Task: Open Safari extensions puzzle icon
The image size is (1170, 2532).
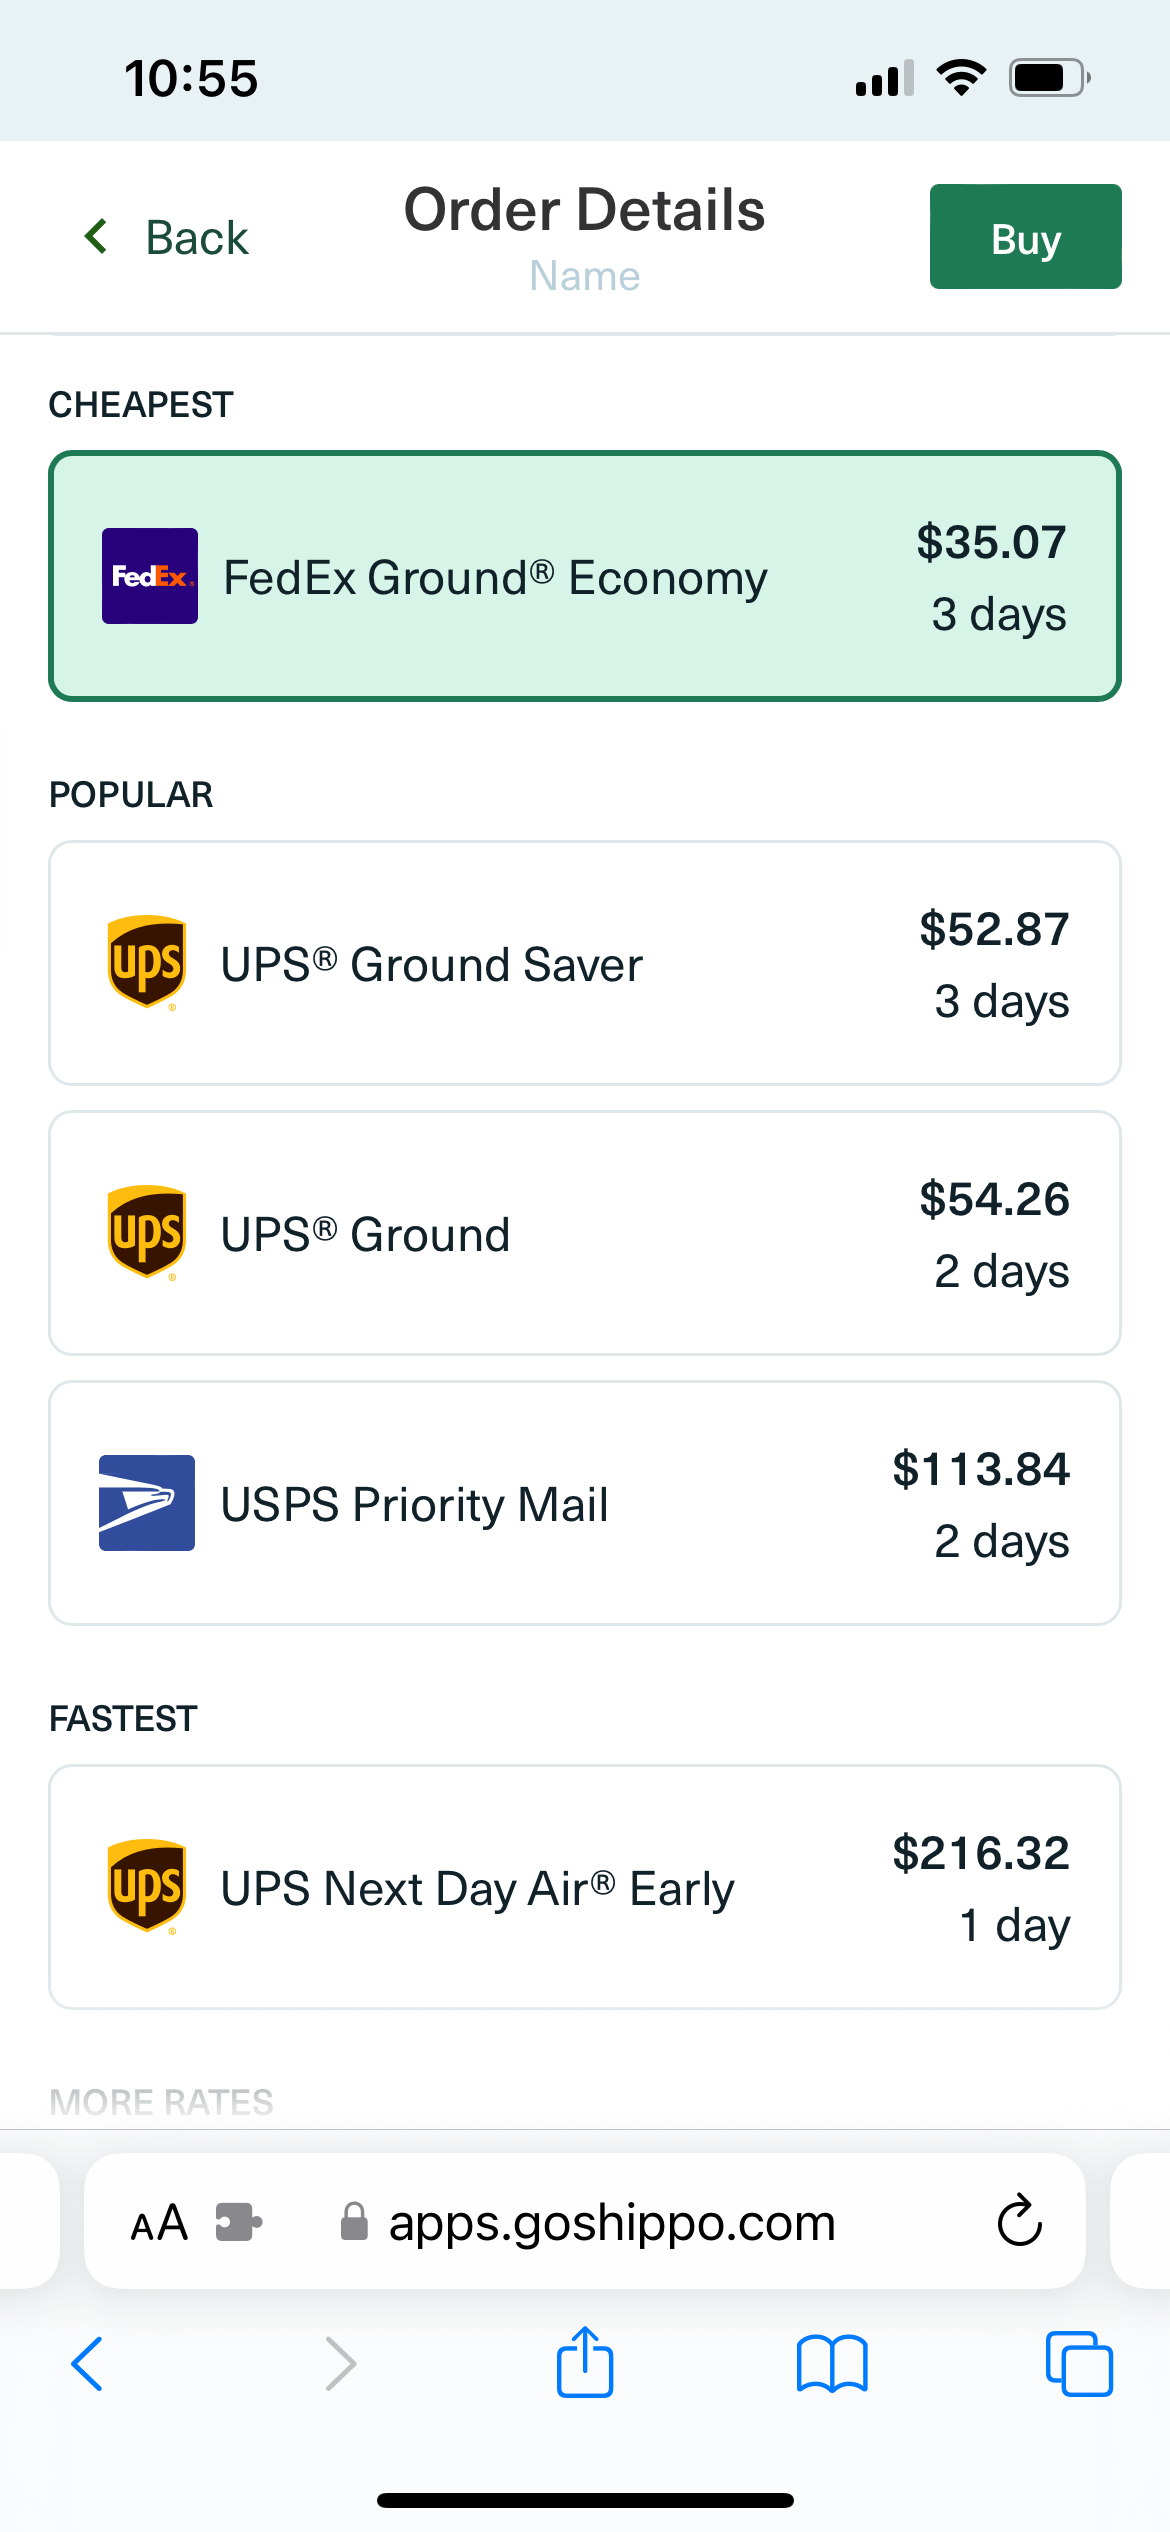Action: tap(239, 2222)
